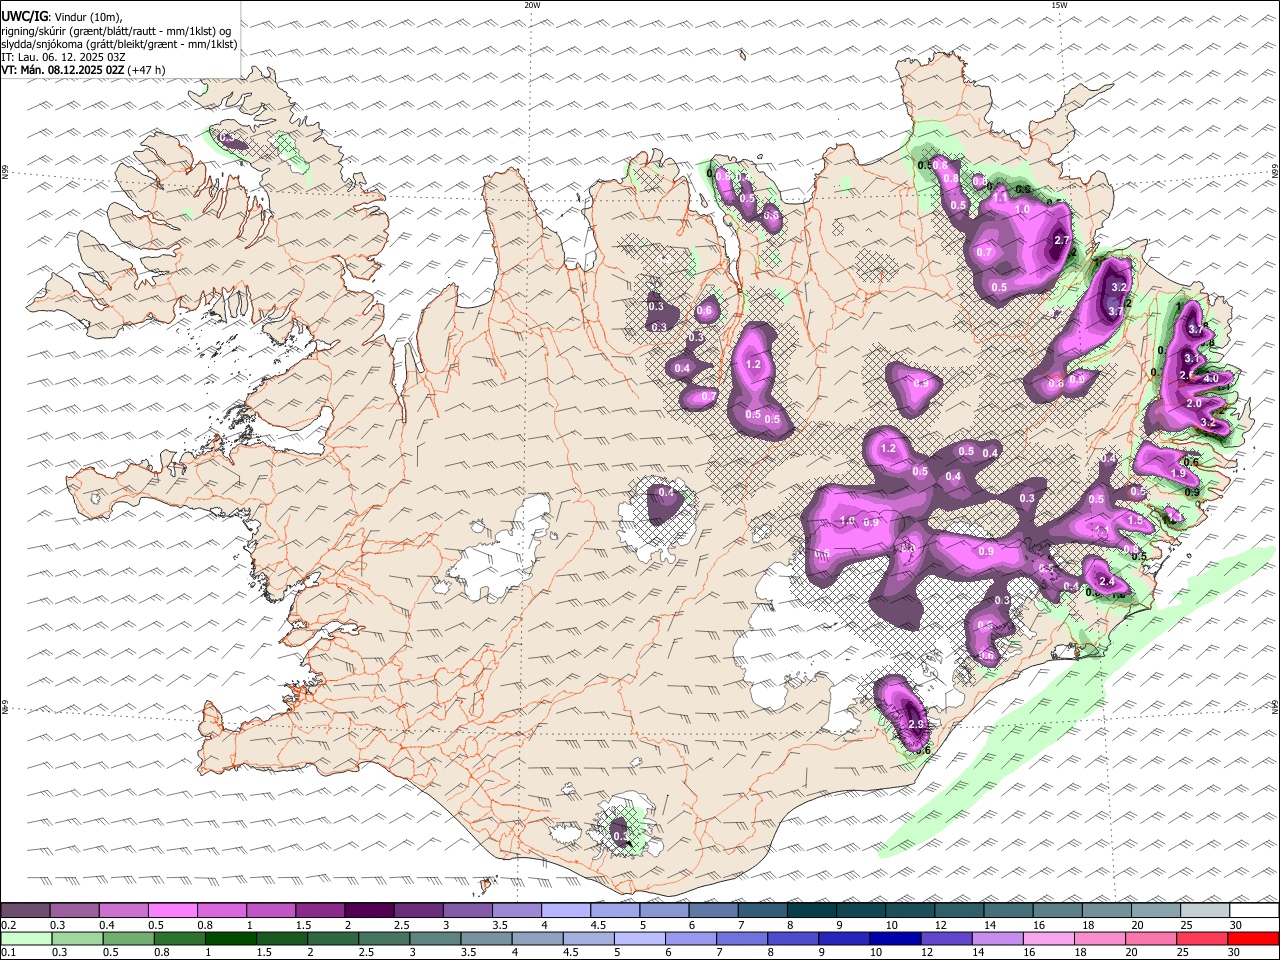Image resolution: width=1280 pixels, height=960 pixels.
Task: Click the 4.0 snowfall value on the map
Action: [x=1211, y=379]
